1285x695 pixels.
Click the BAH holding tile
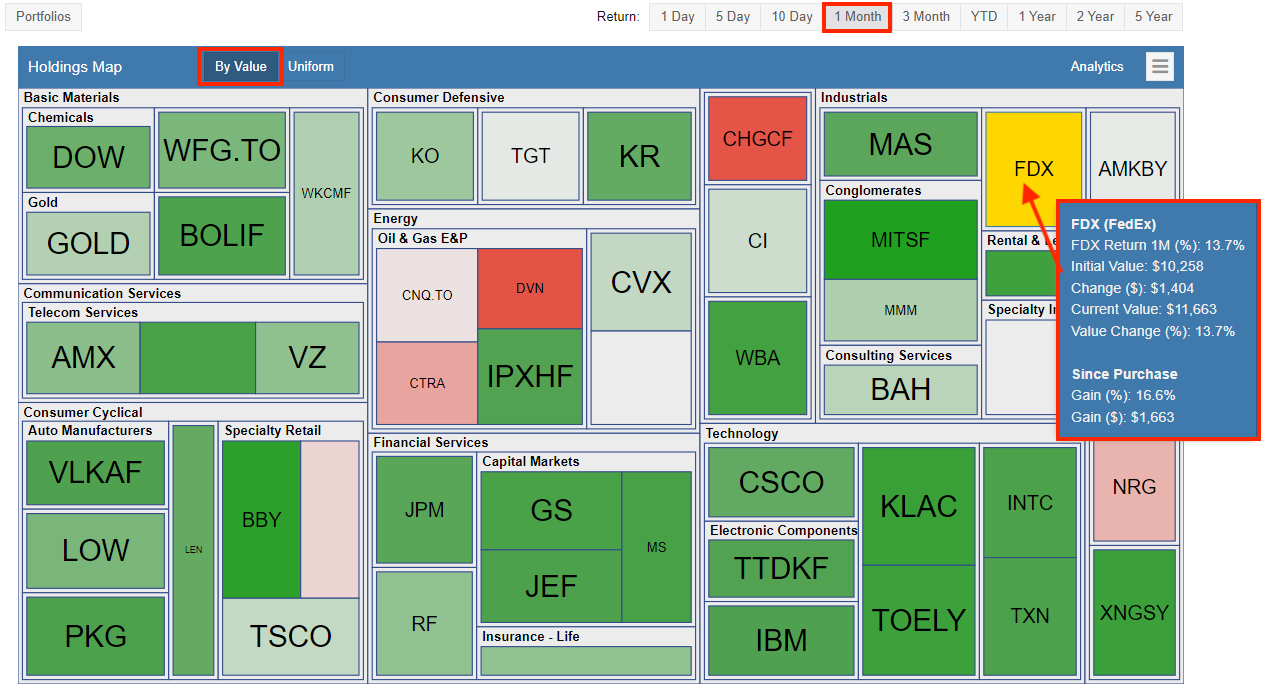901,390
